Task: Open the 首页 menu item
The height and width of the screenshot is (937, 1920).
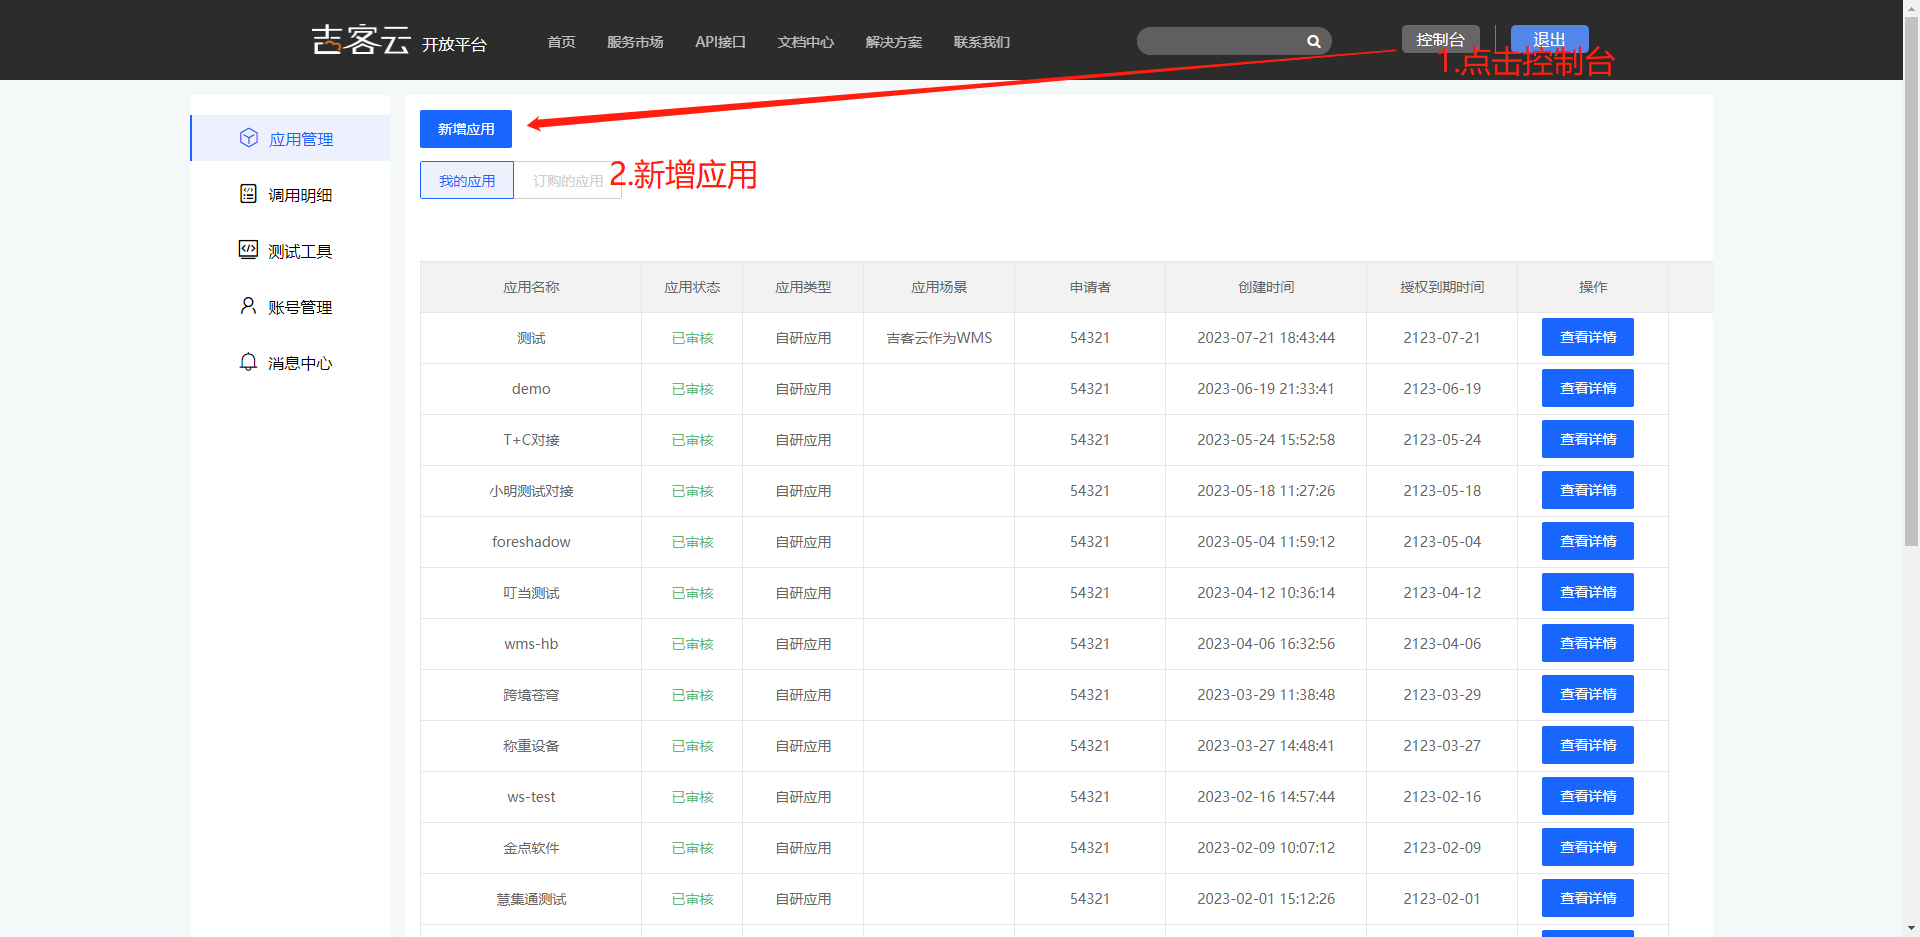Action: [x=560, y=42]
